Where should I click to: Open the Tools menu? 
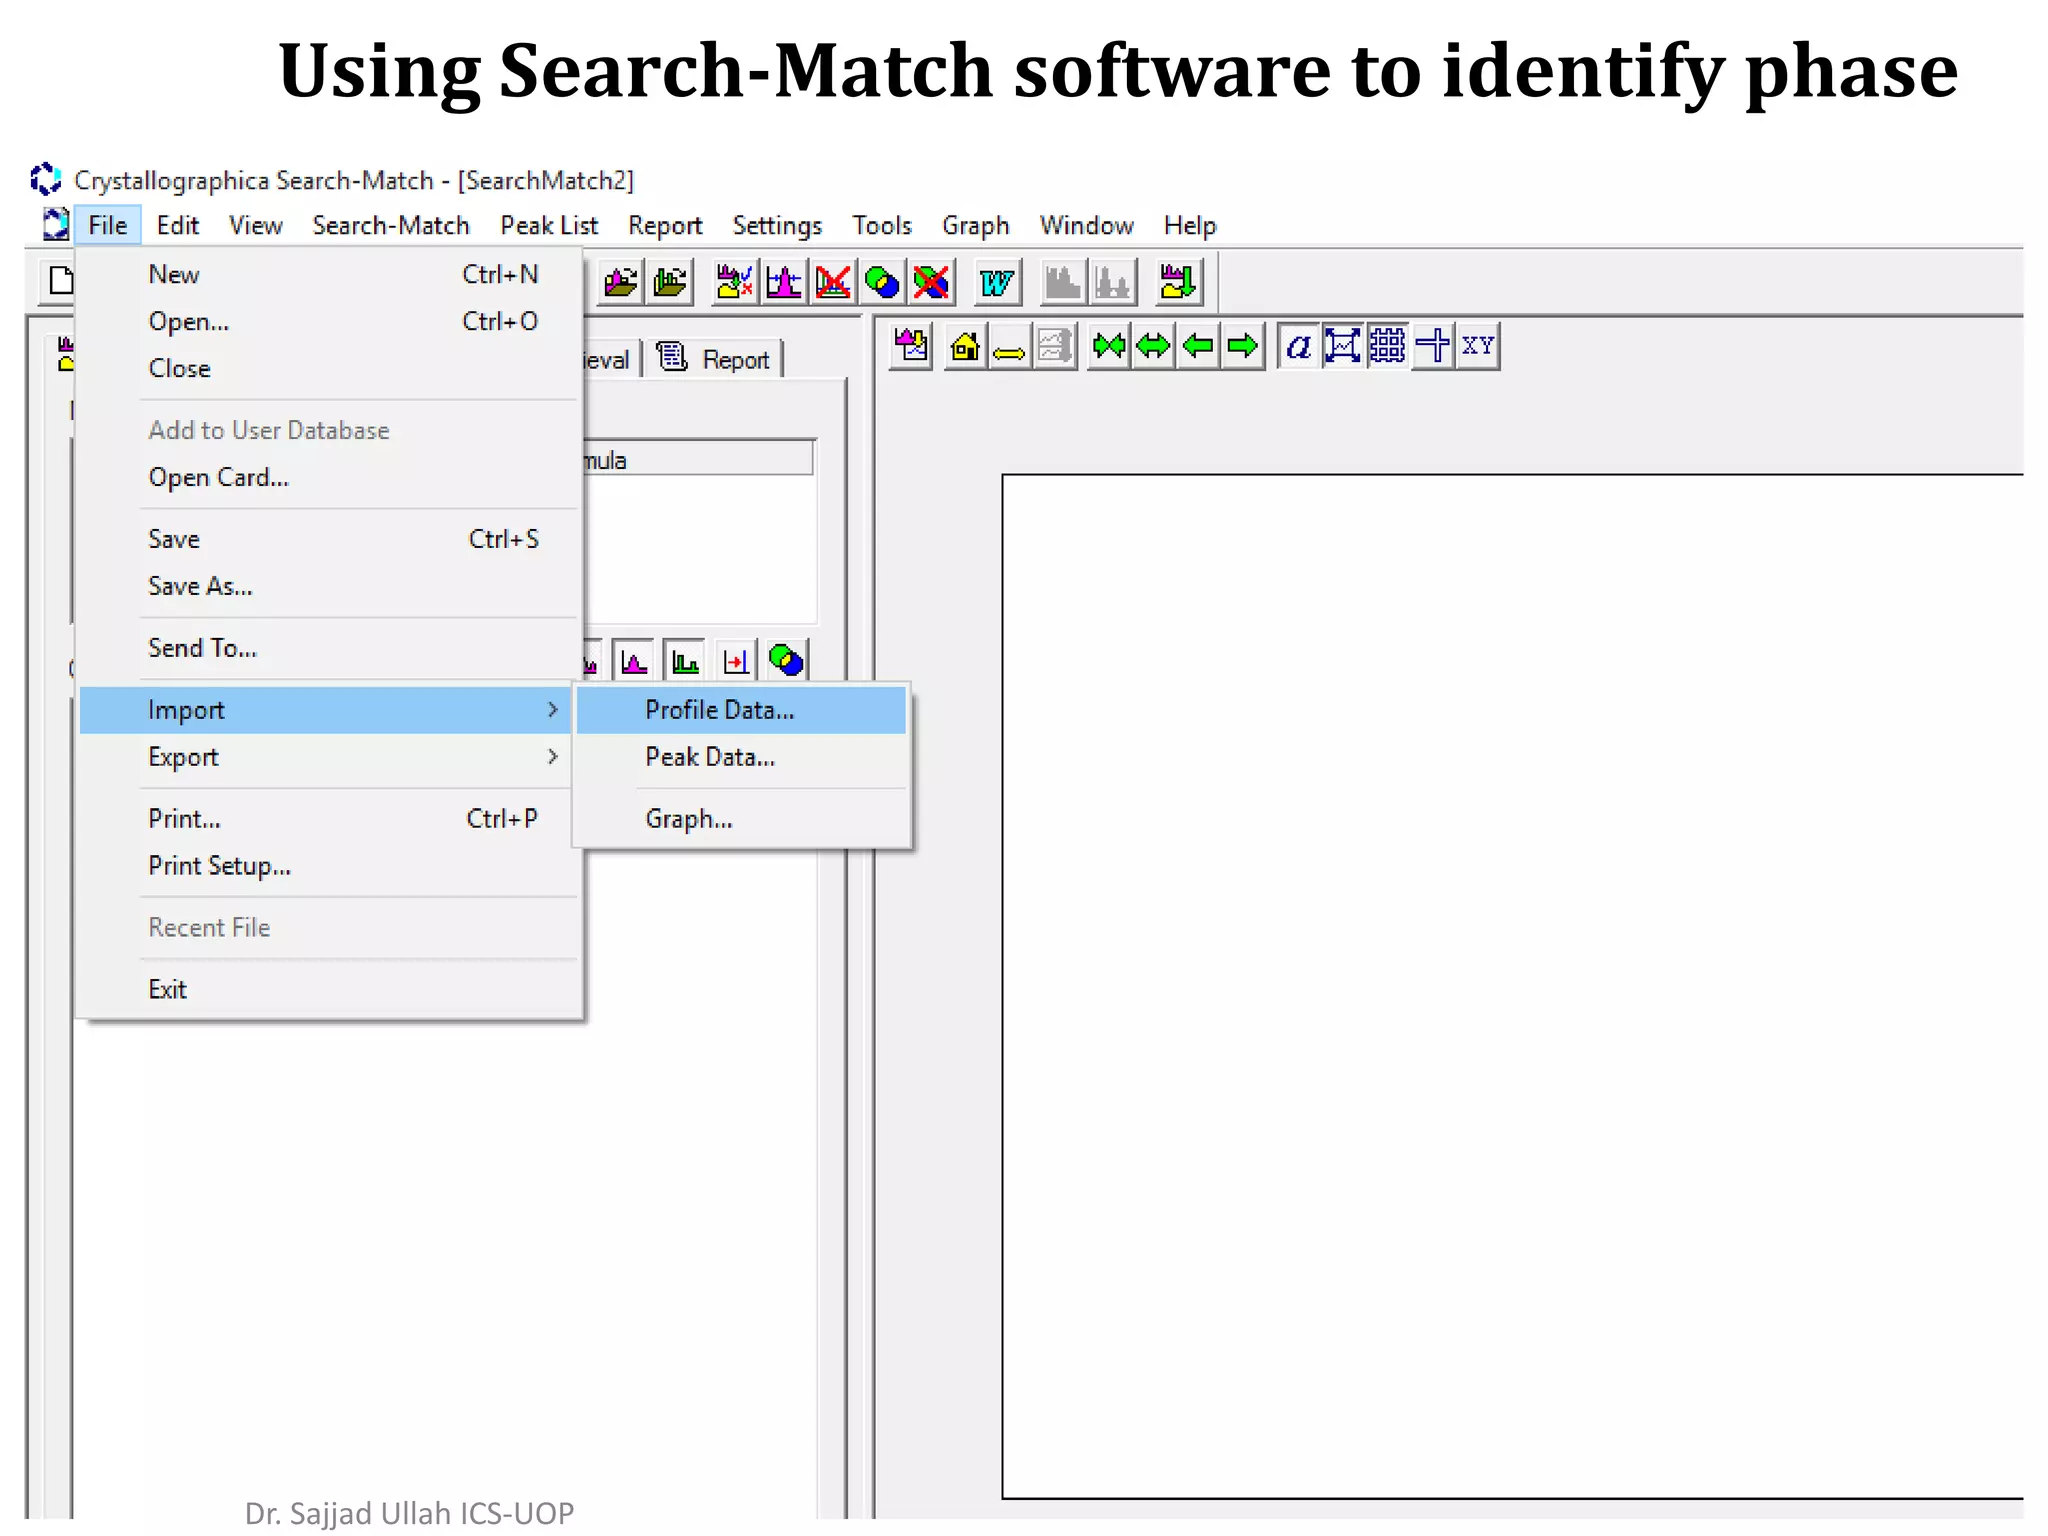click(x=882, y=225)
